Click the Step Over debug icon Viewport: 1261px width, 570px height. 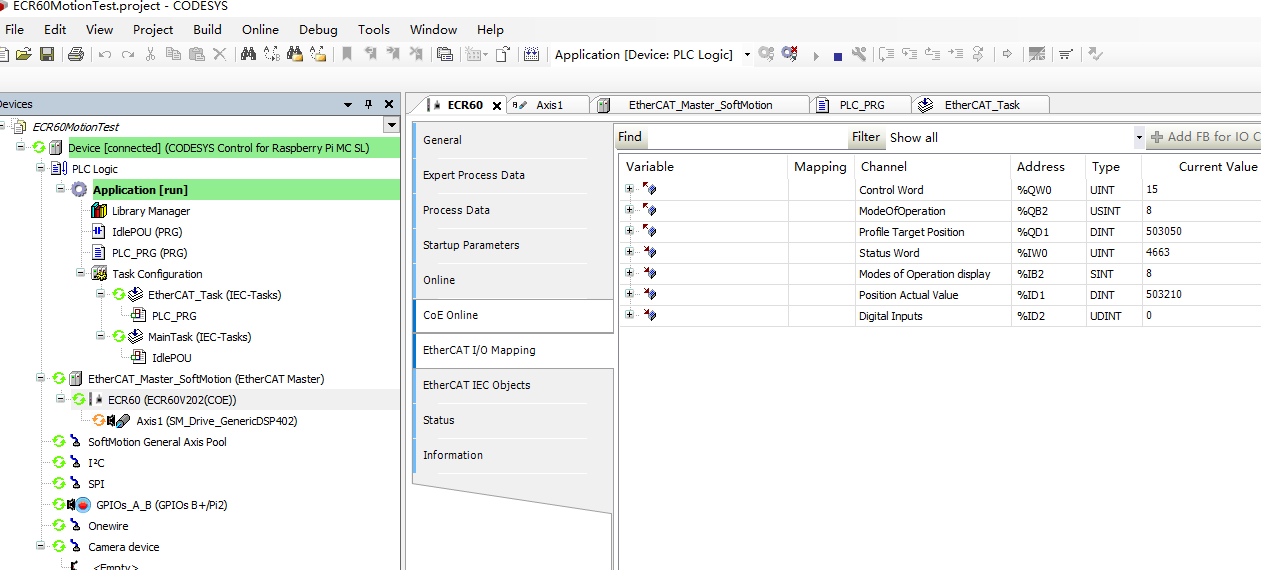click(887, 54)
